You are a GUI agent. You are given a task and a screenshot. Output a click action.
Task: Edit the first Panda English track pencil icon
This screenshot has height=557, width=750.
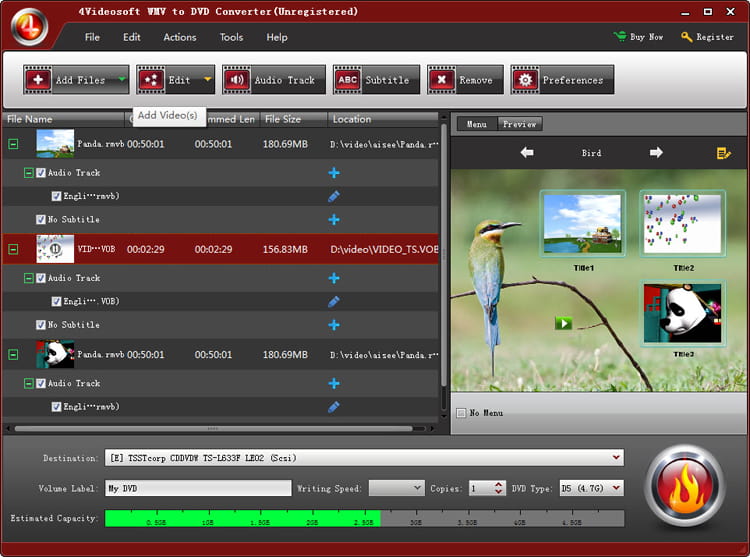tap(334, 196)
